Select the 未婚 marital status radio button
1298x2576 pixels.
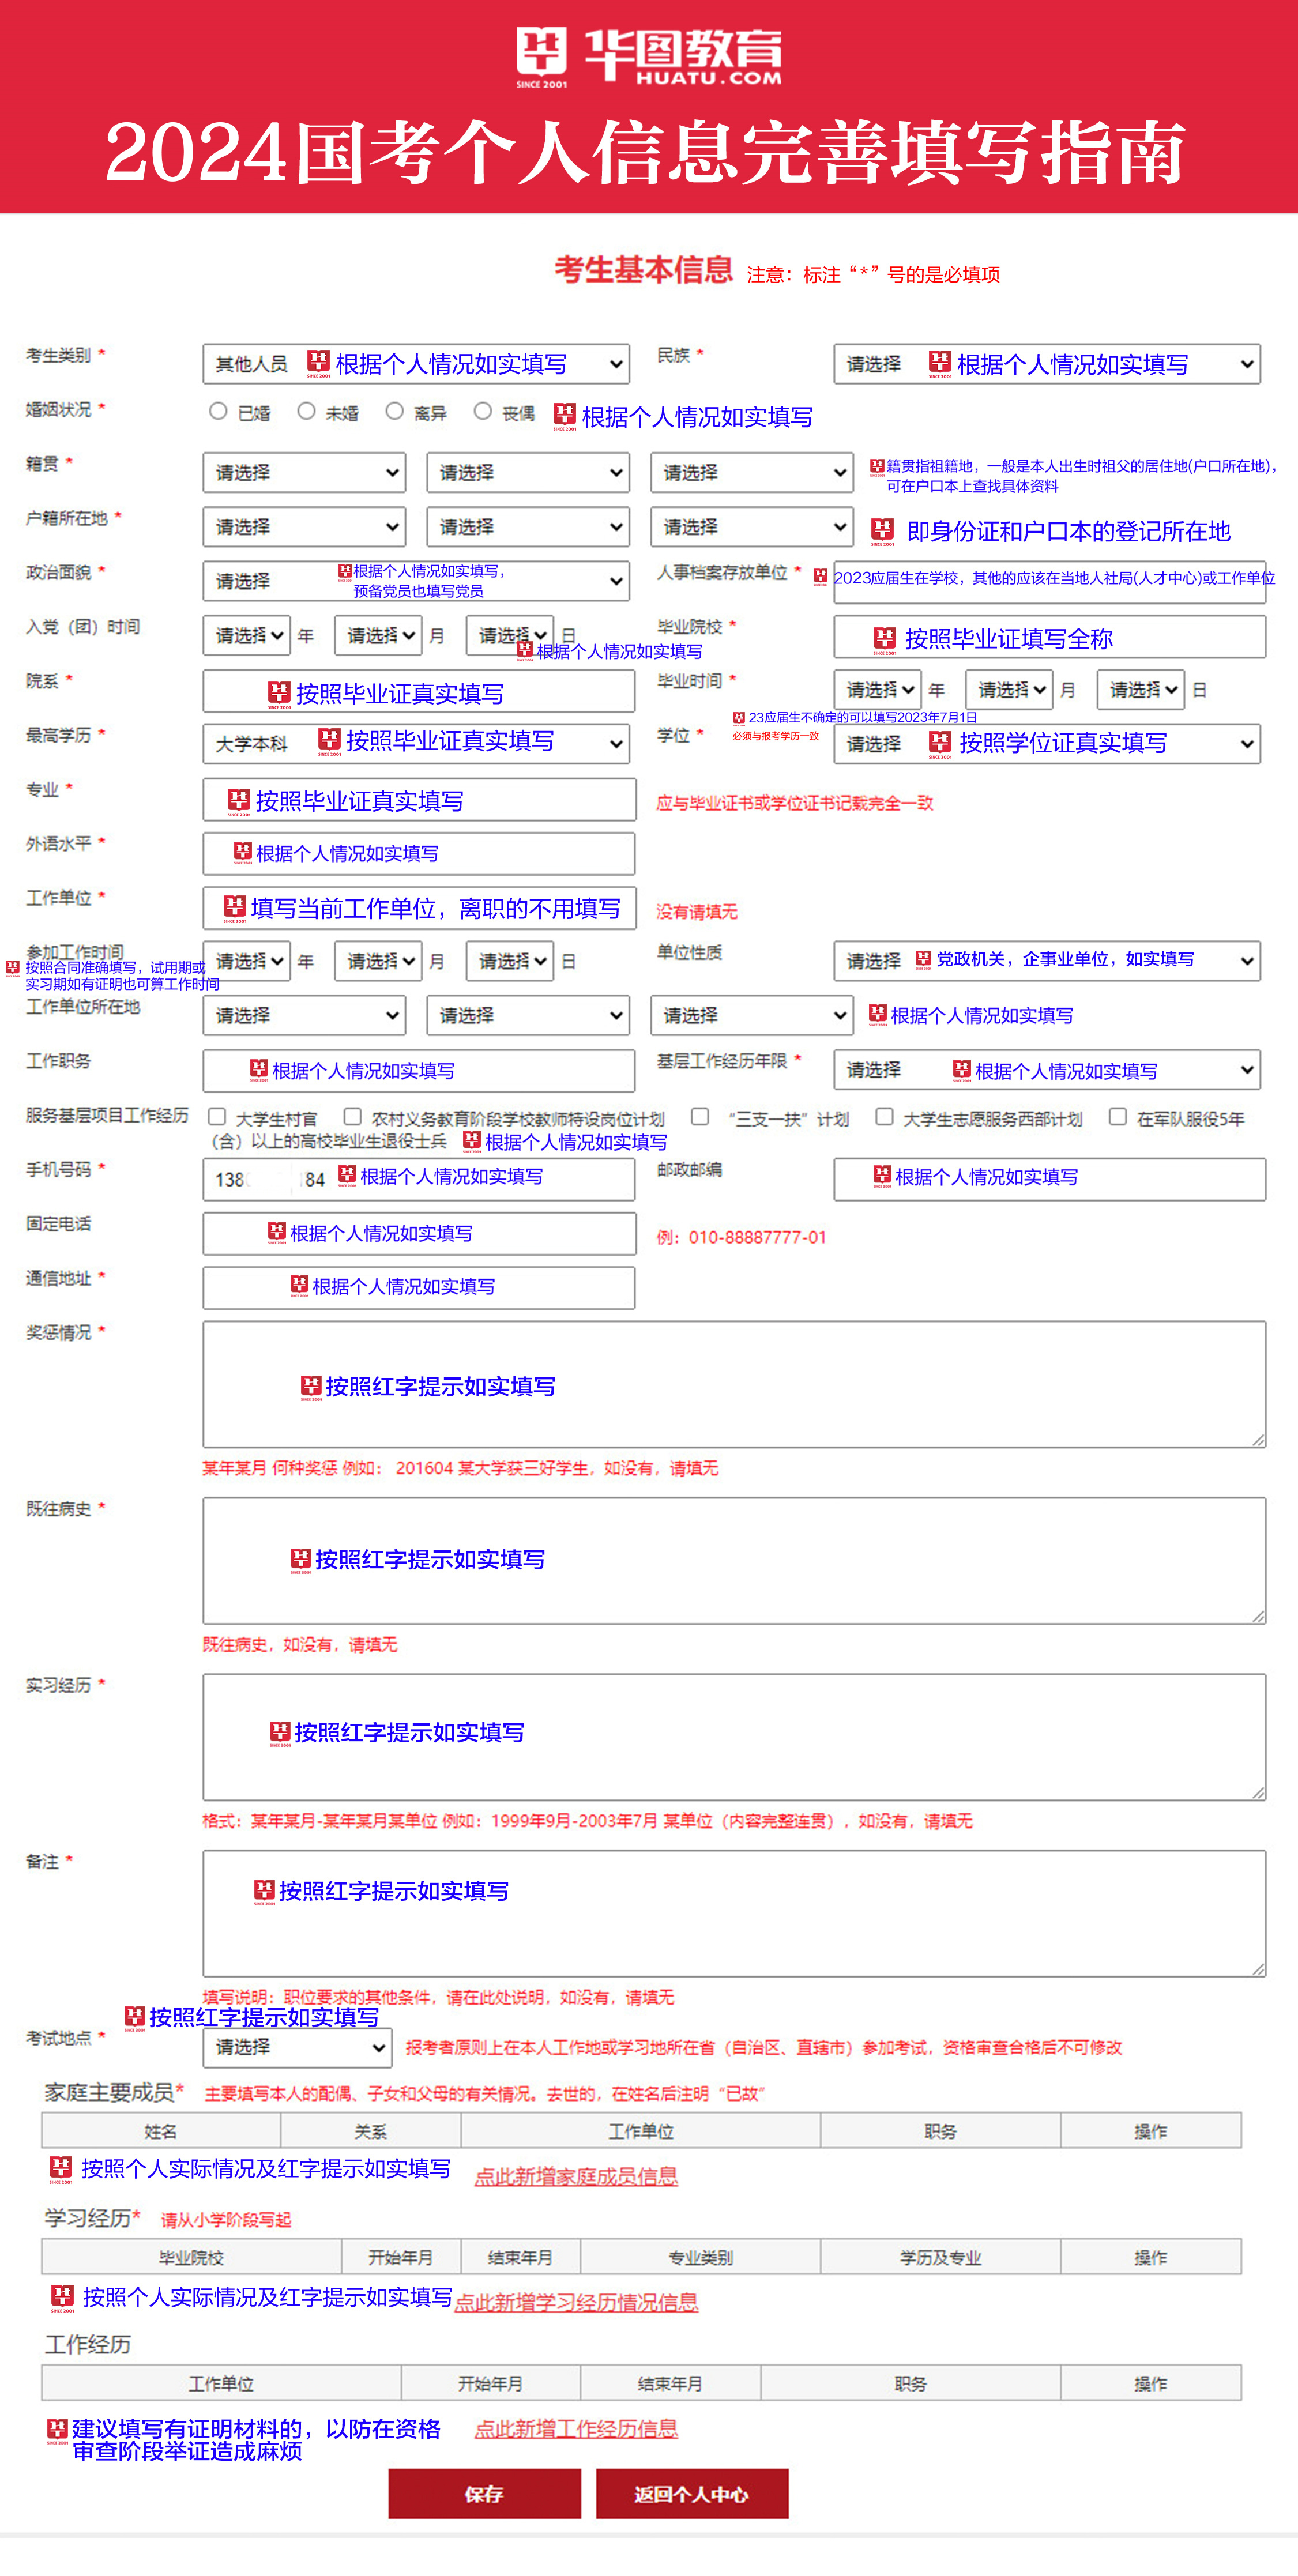[x=306, y=411]
